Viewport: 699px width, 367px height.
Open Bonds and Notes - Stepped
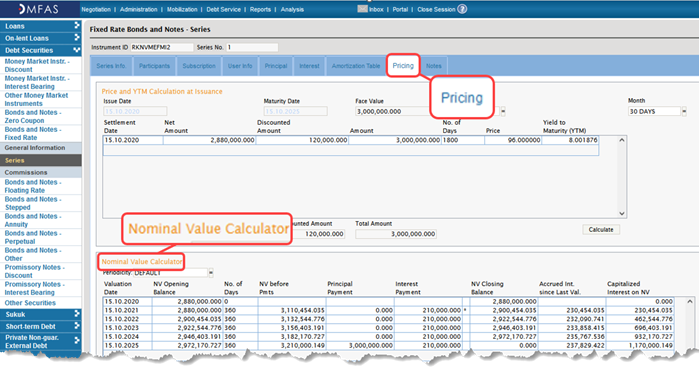click(x=33, y=203)
